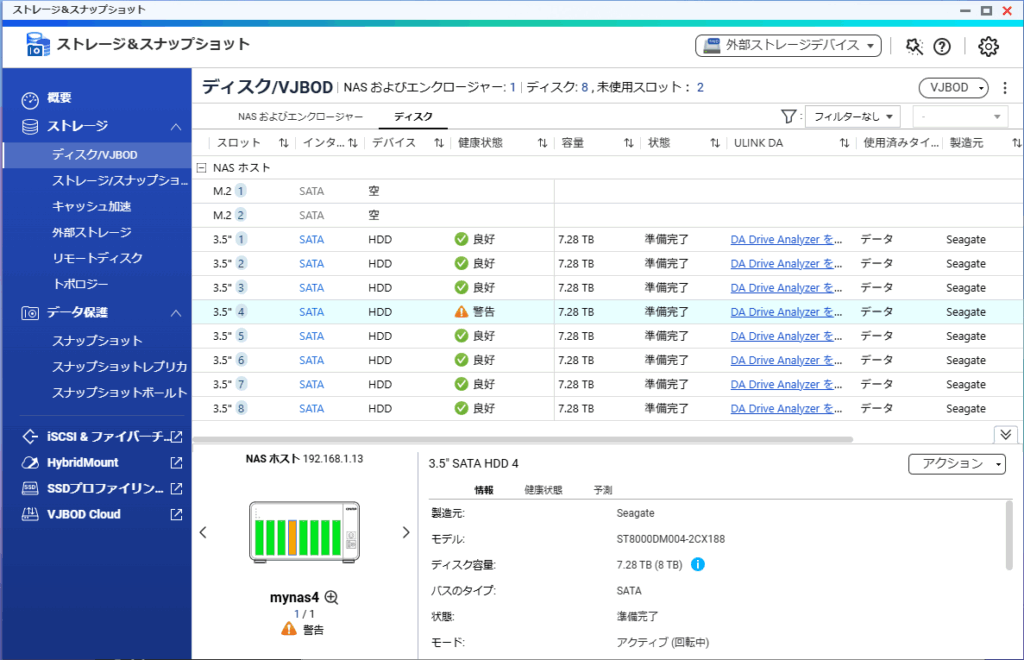Open HybridMount external link icon
Image resolution: width=1024 pixels, height=660 pixels.
click(176, 463)
